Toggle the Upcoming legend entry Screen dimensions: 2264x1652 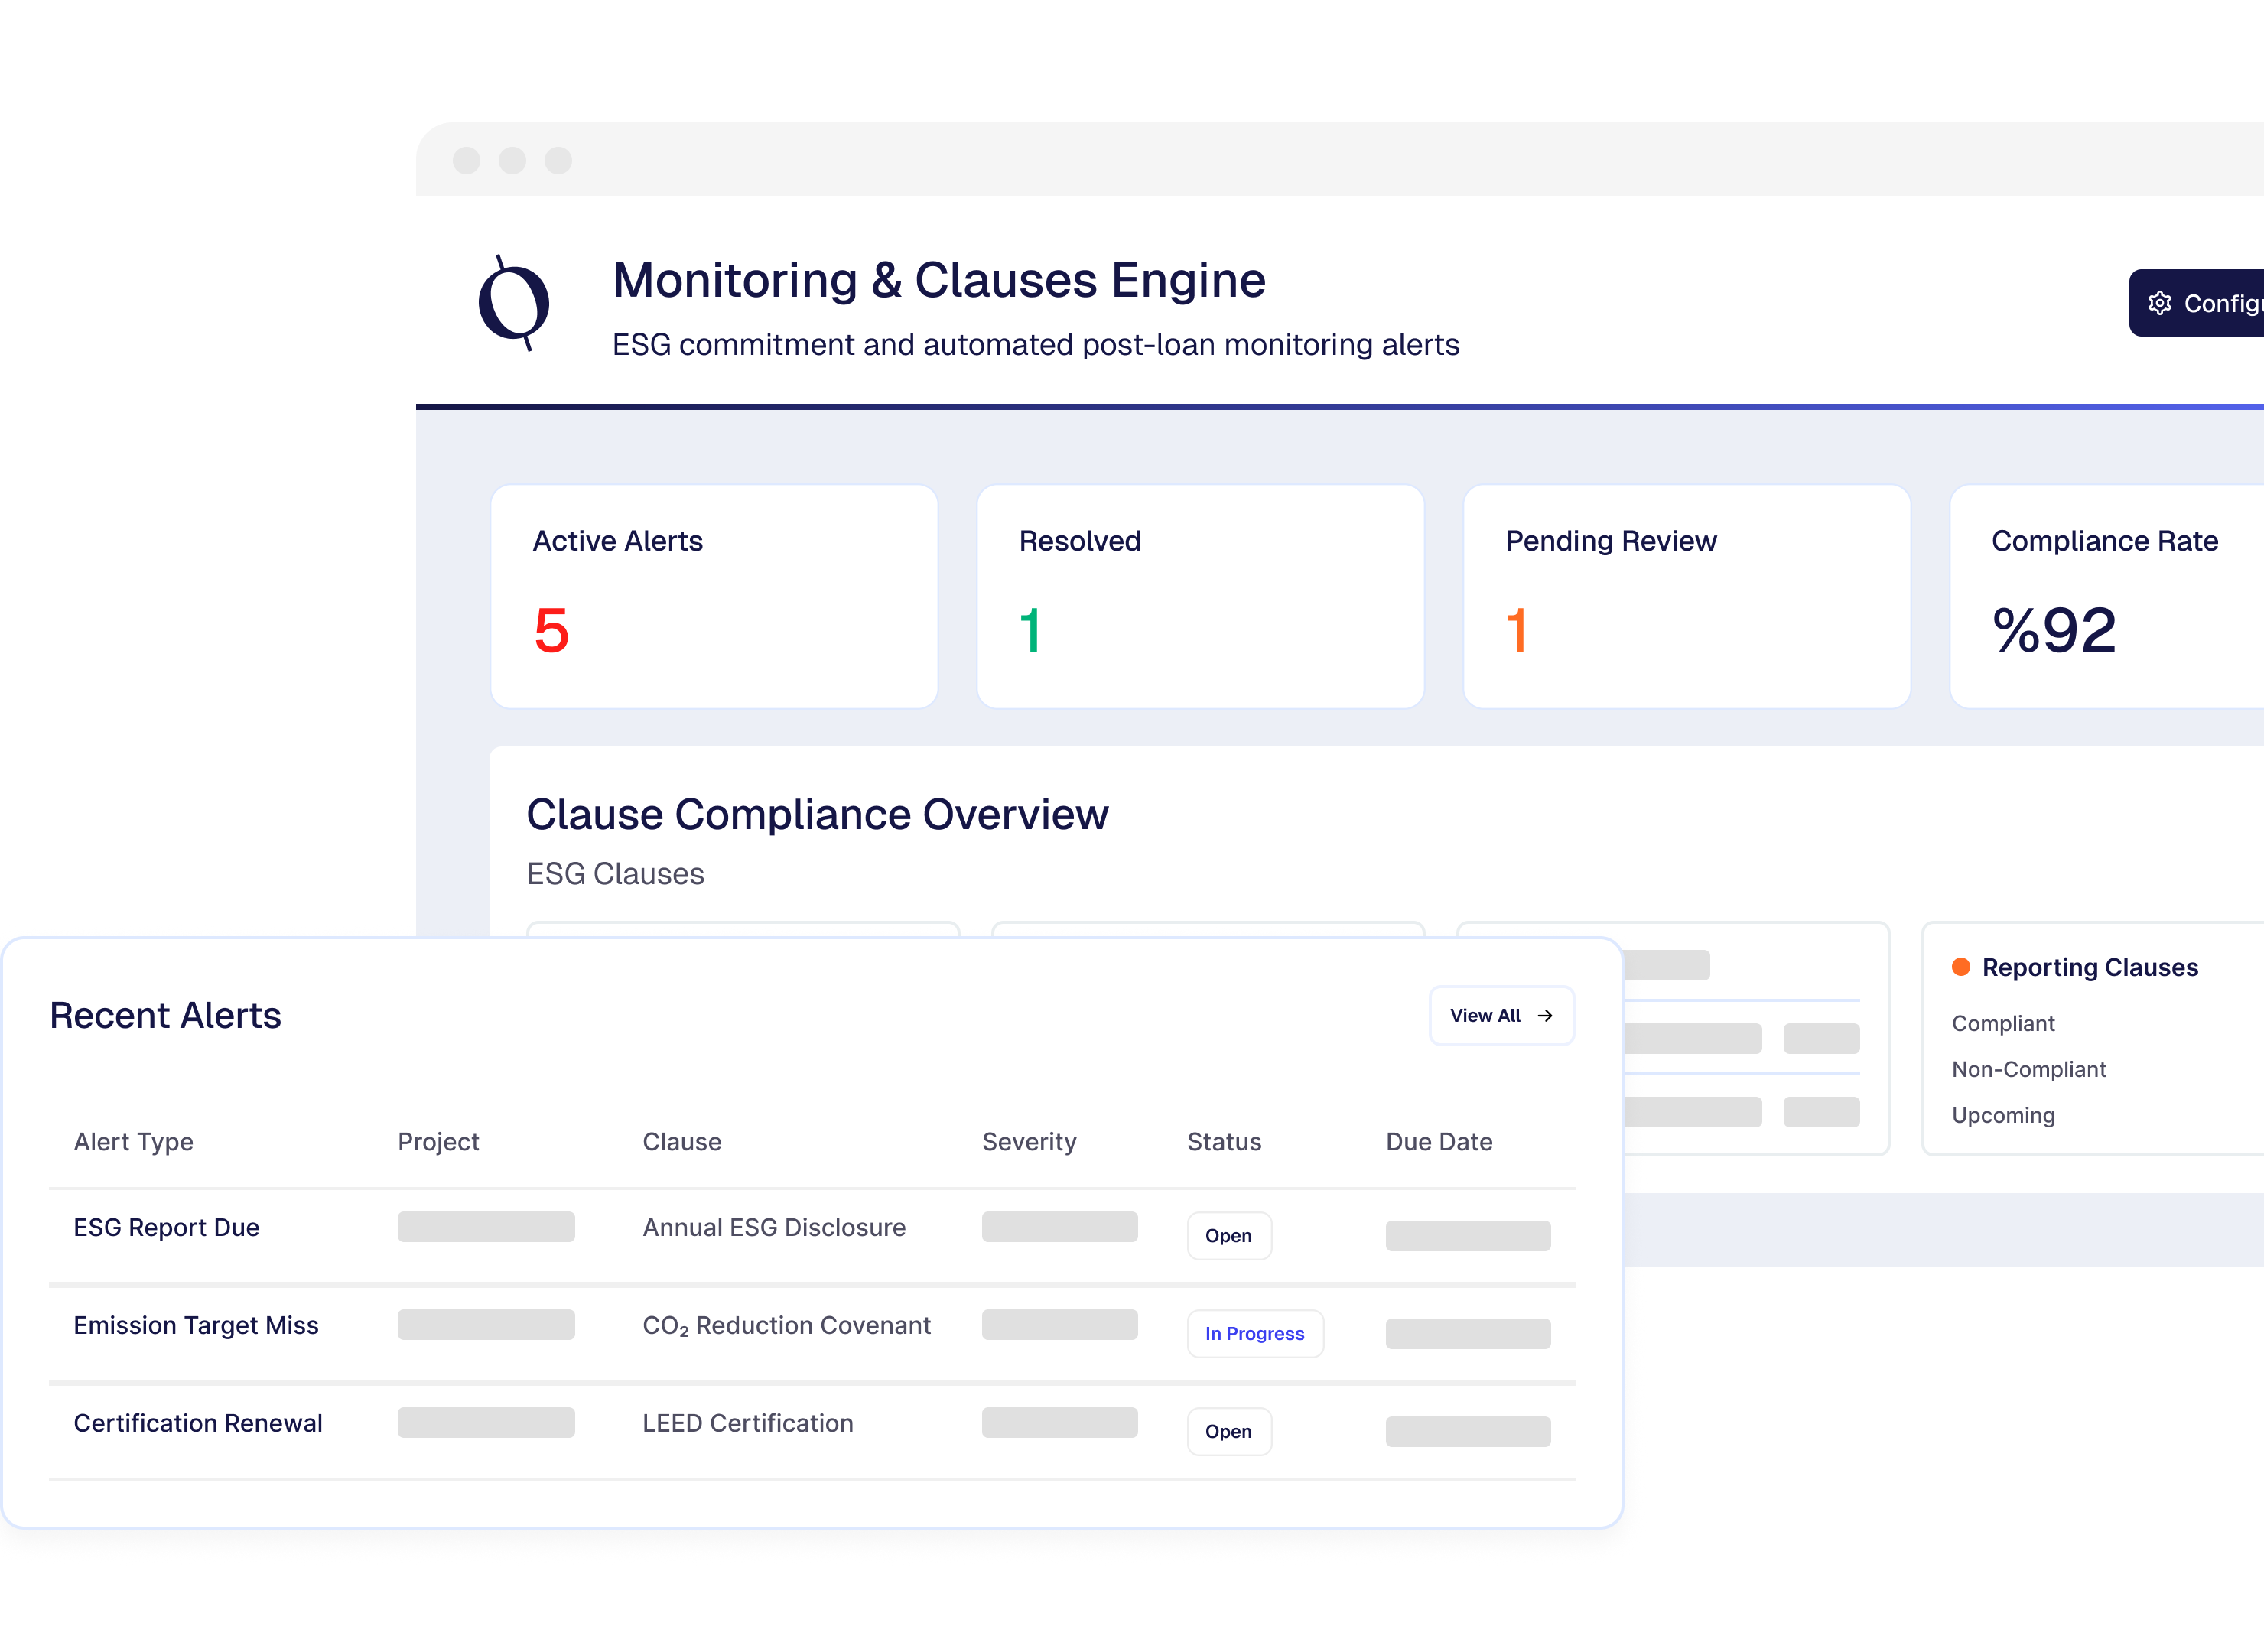[2002, 1114]
